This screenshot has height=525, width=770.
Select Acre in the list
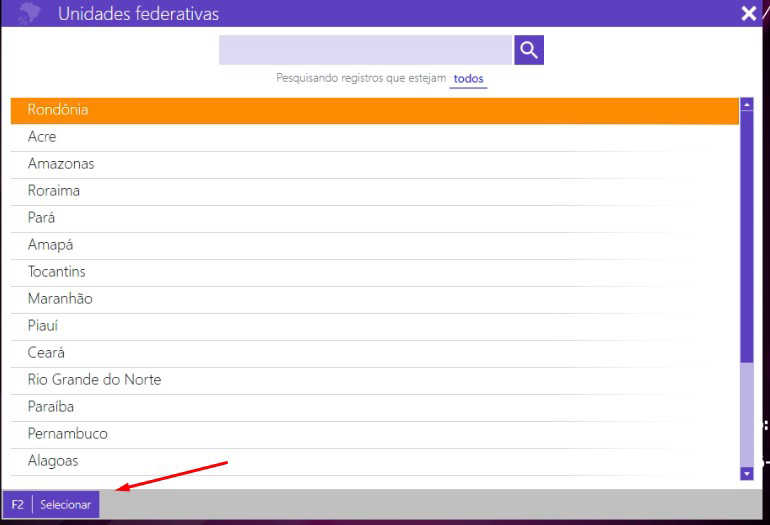coord(375,137)
